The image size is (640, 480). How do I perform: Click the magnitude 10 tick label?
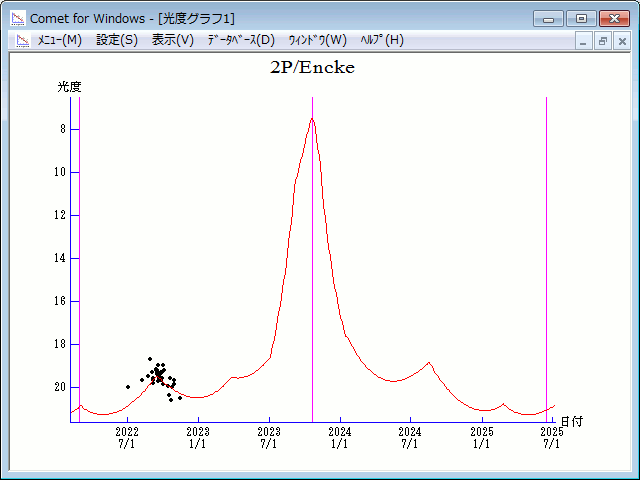[x=60, y=172]
